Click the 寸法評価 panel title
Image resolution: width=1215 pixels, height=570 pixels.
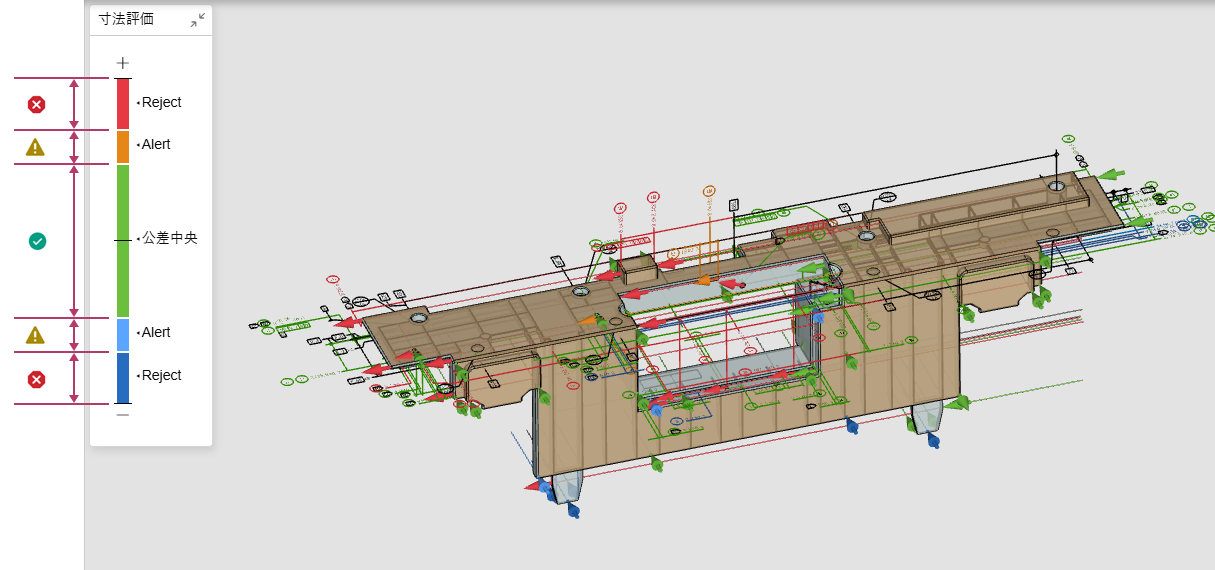pyautogui.click(x=126, y=19)
